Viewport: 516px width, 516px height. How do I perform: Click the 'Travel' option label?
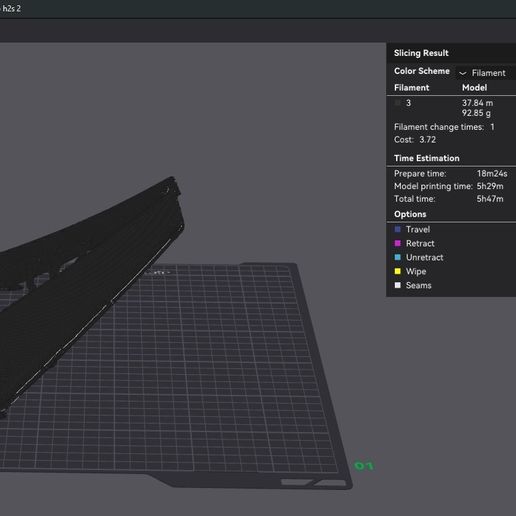pyautogui.click(x=418, y=230)
